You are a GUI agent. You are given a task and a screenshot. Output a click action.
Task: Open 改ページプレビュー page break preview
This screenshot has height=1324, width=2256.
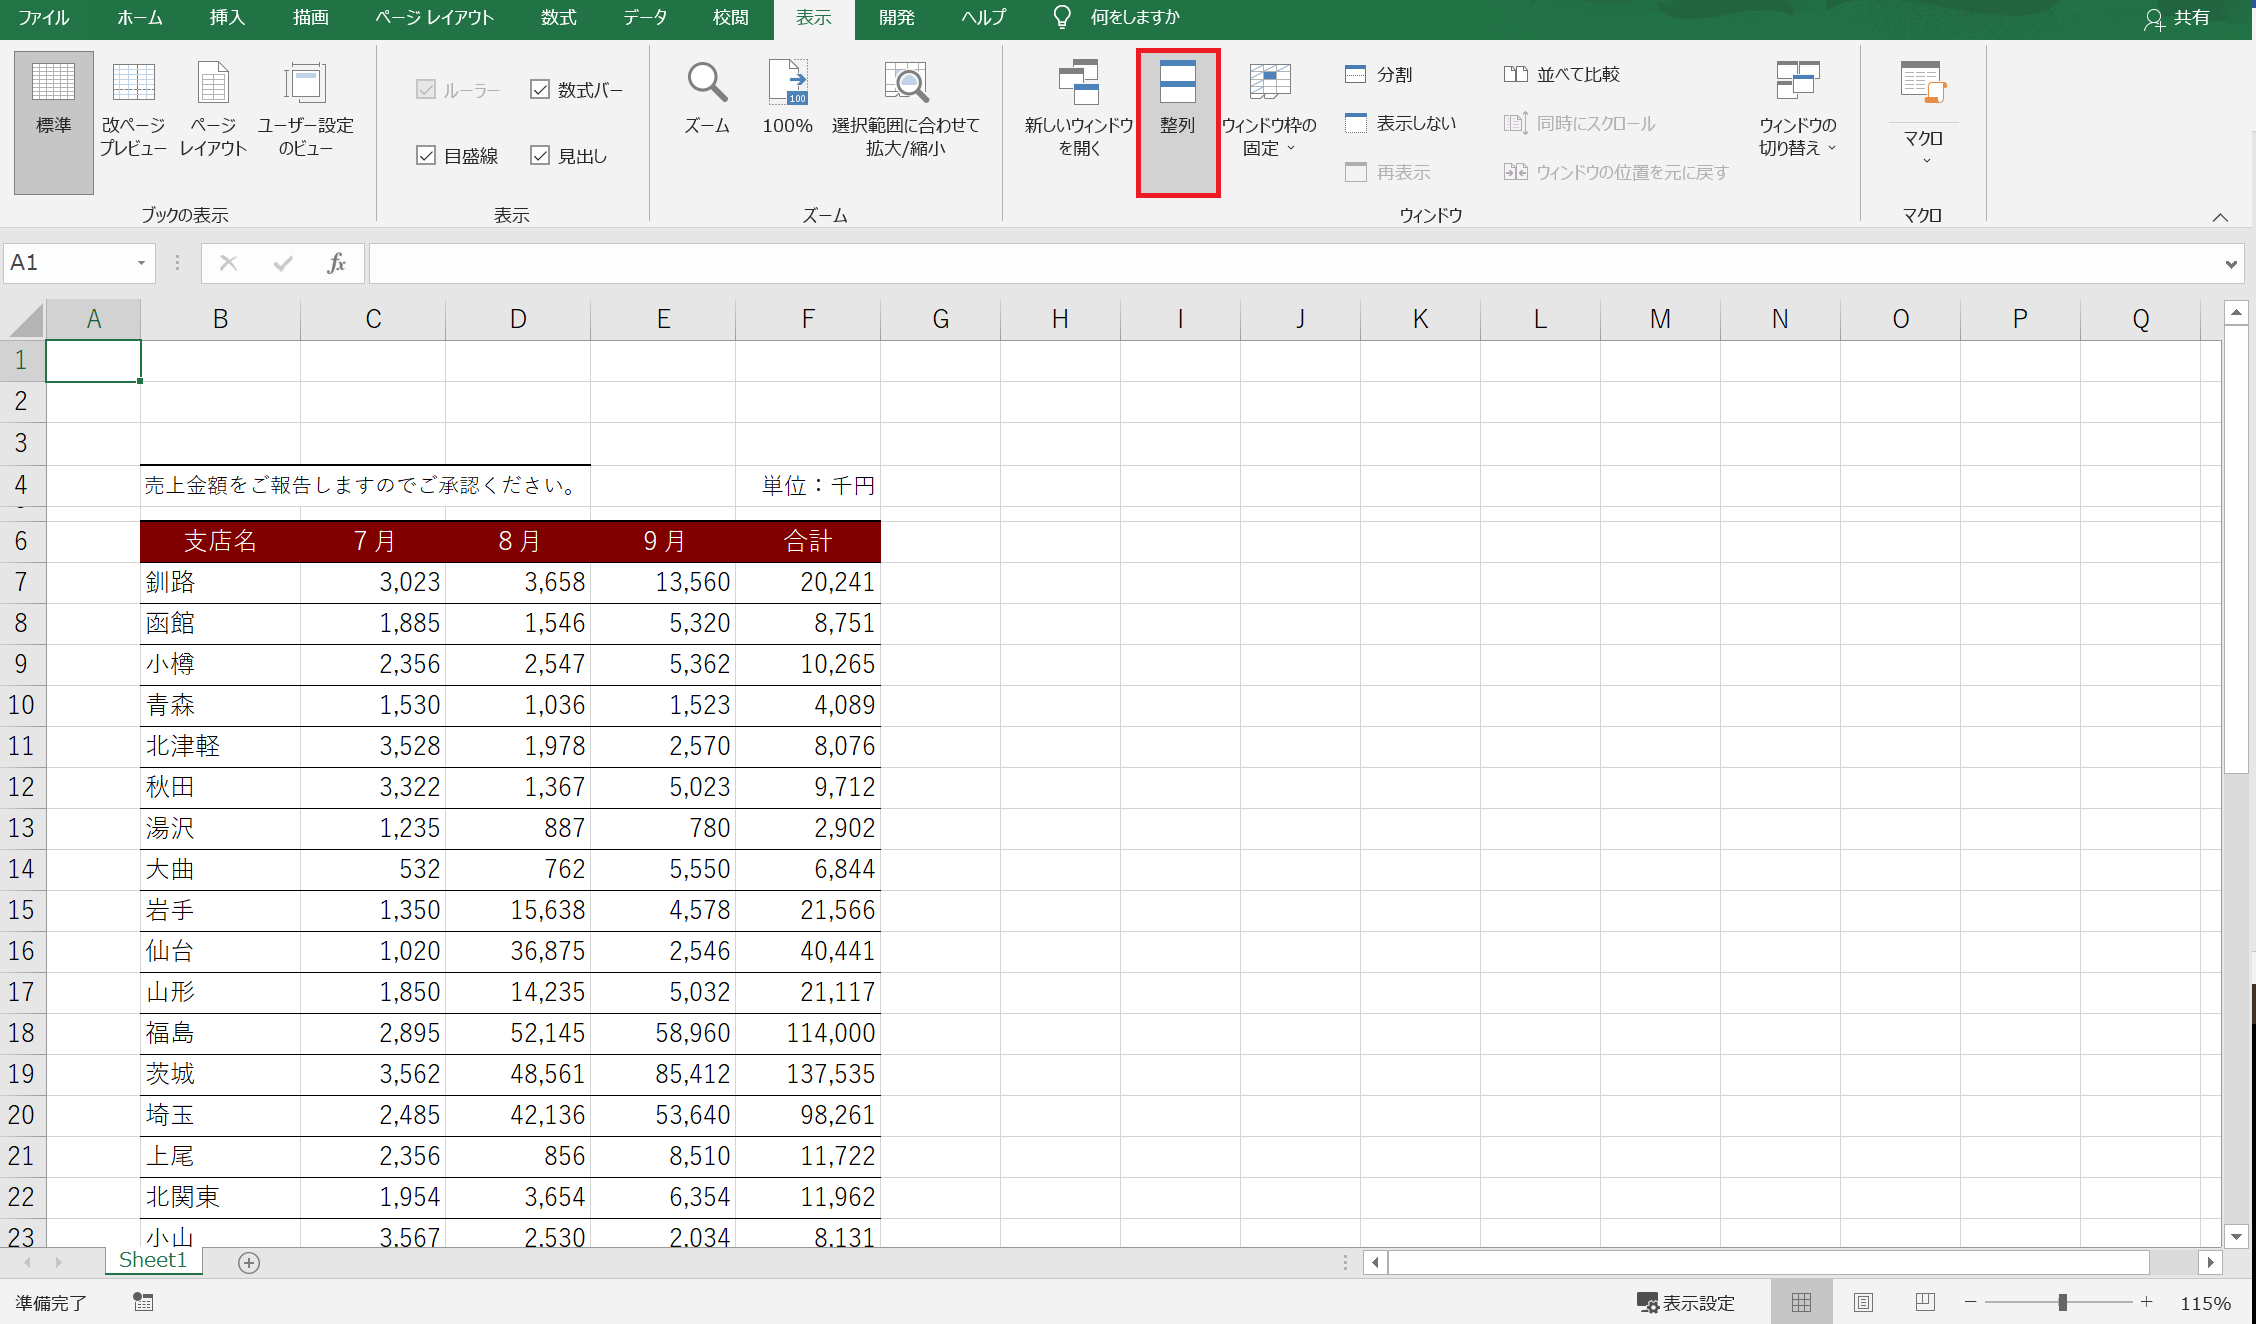pos(133,109)
